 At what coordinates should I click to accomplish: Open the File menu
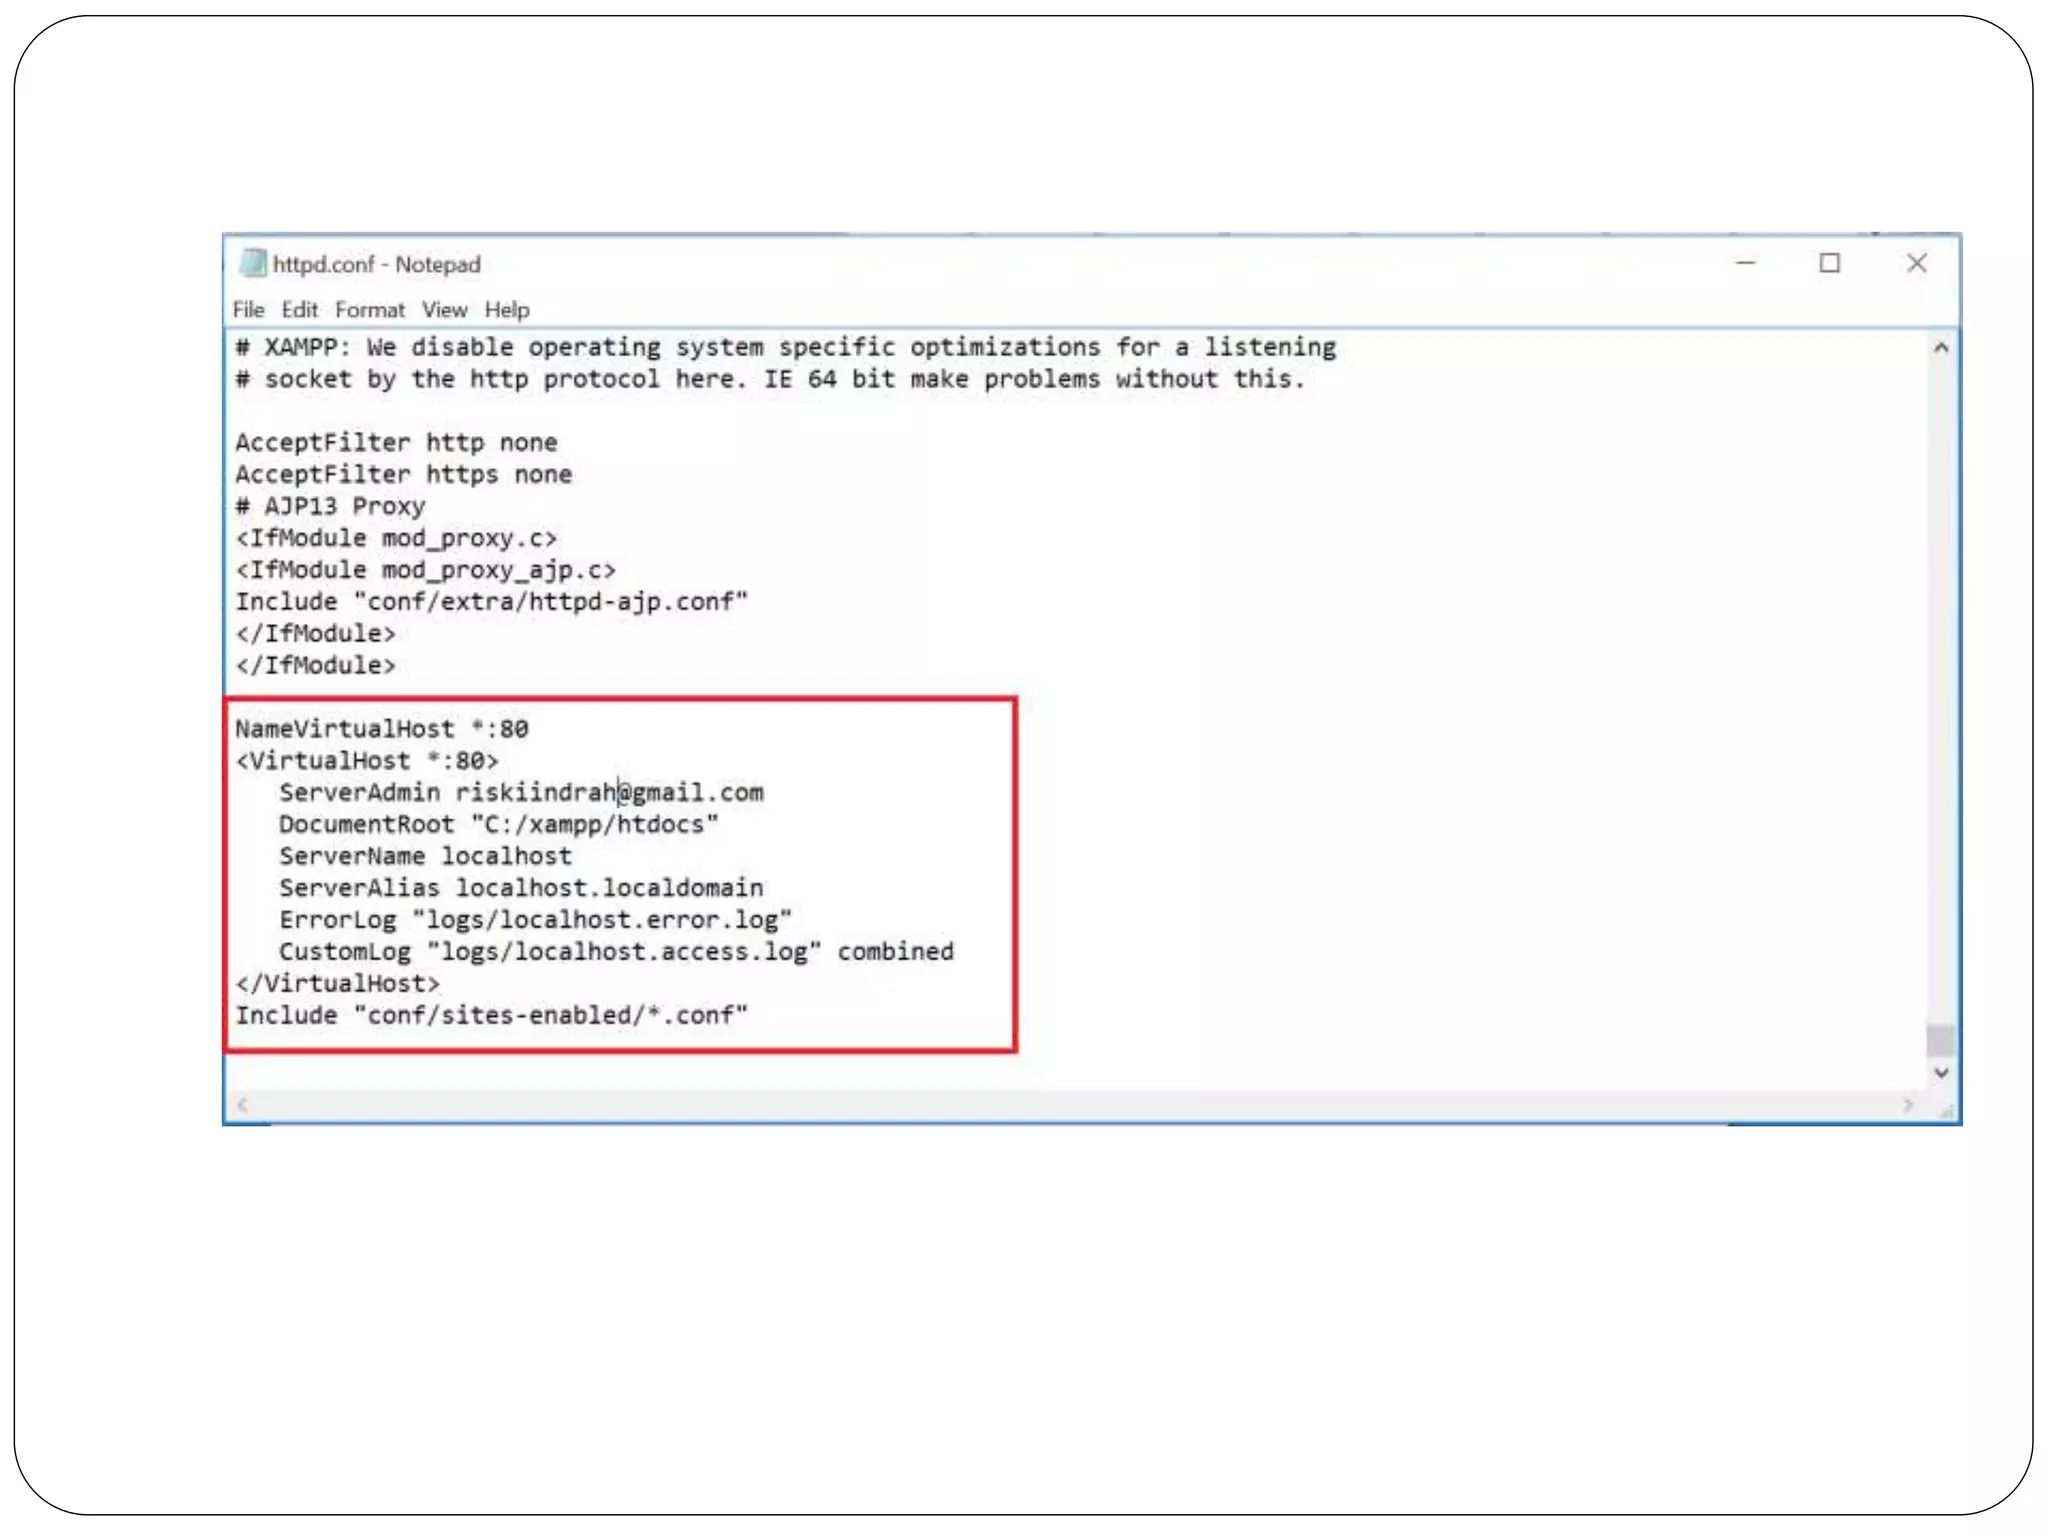[x=248, y=310]
